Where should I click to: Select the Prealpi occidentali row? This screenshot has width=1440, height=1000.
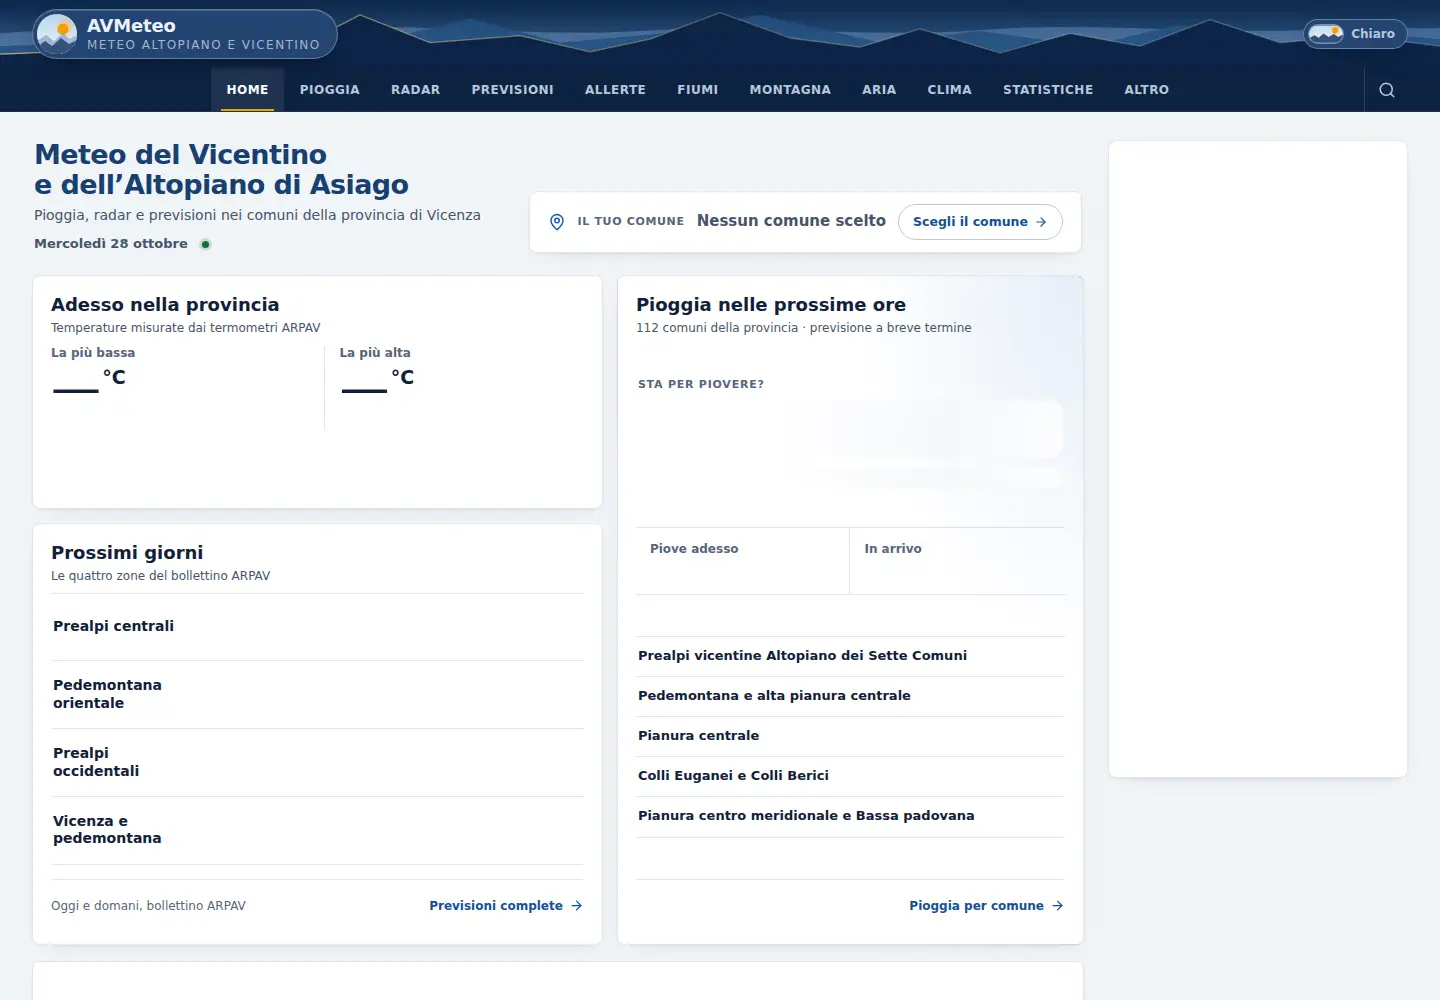coord(317,763)
